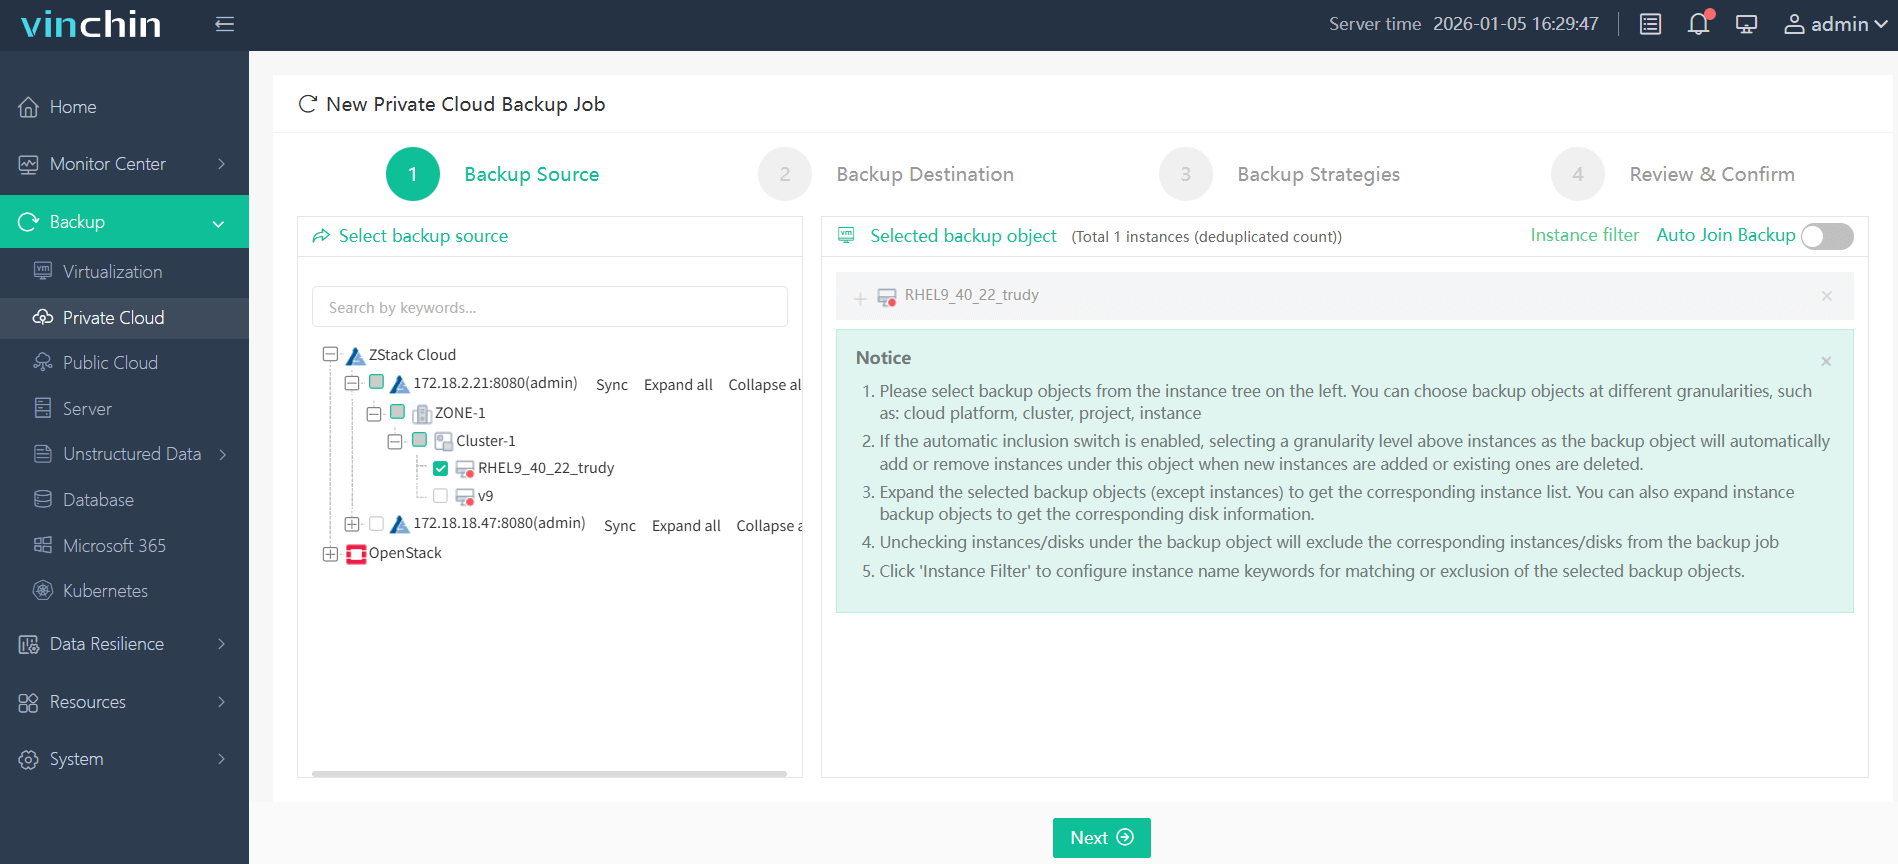This screenshot has height=864, width=1898.
Task: Open the Virtualization menu item
Action: click(x=124, y=272)
